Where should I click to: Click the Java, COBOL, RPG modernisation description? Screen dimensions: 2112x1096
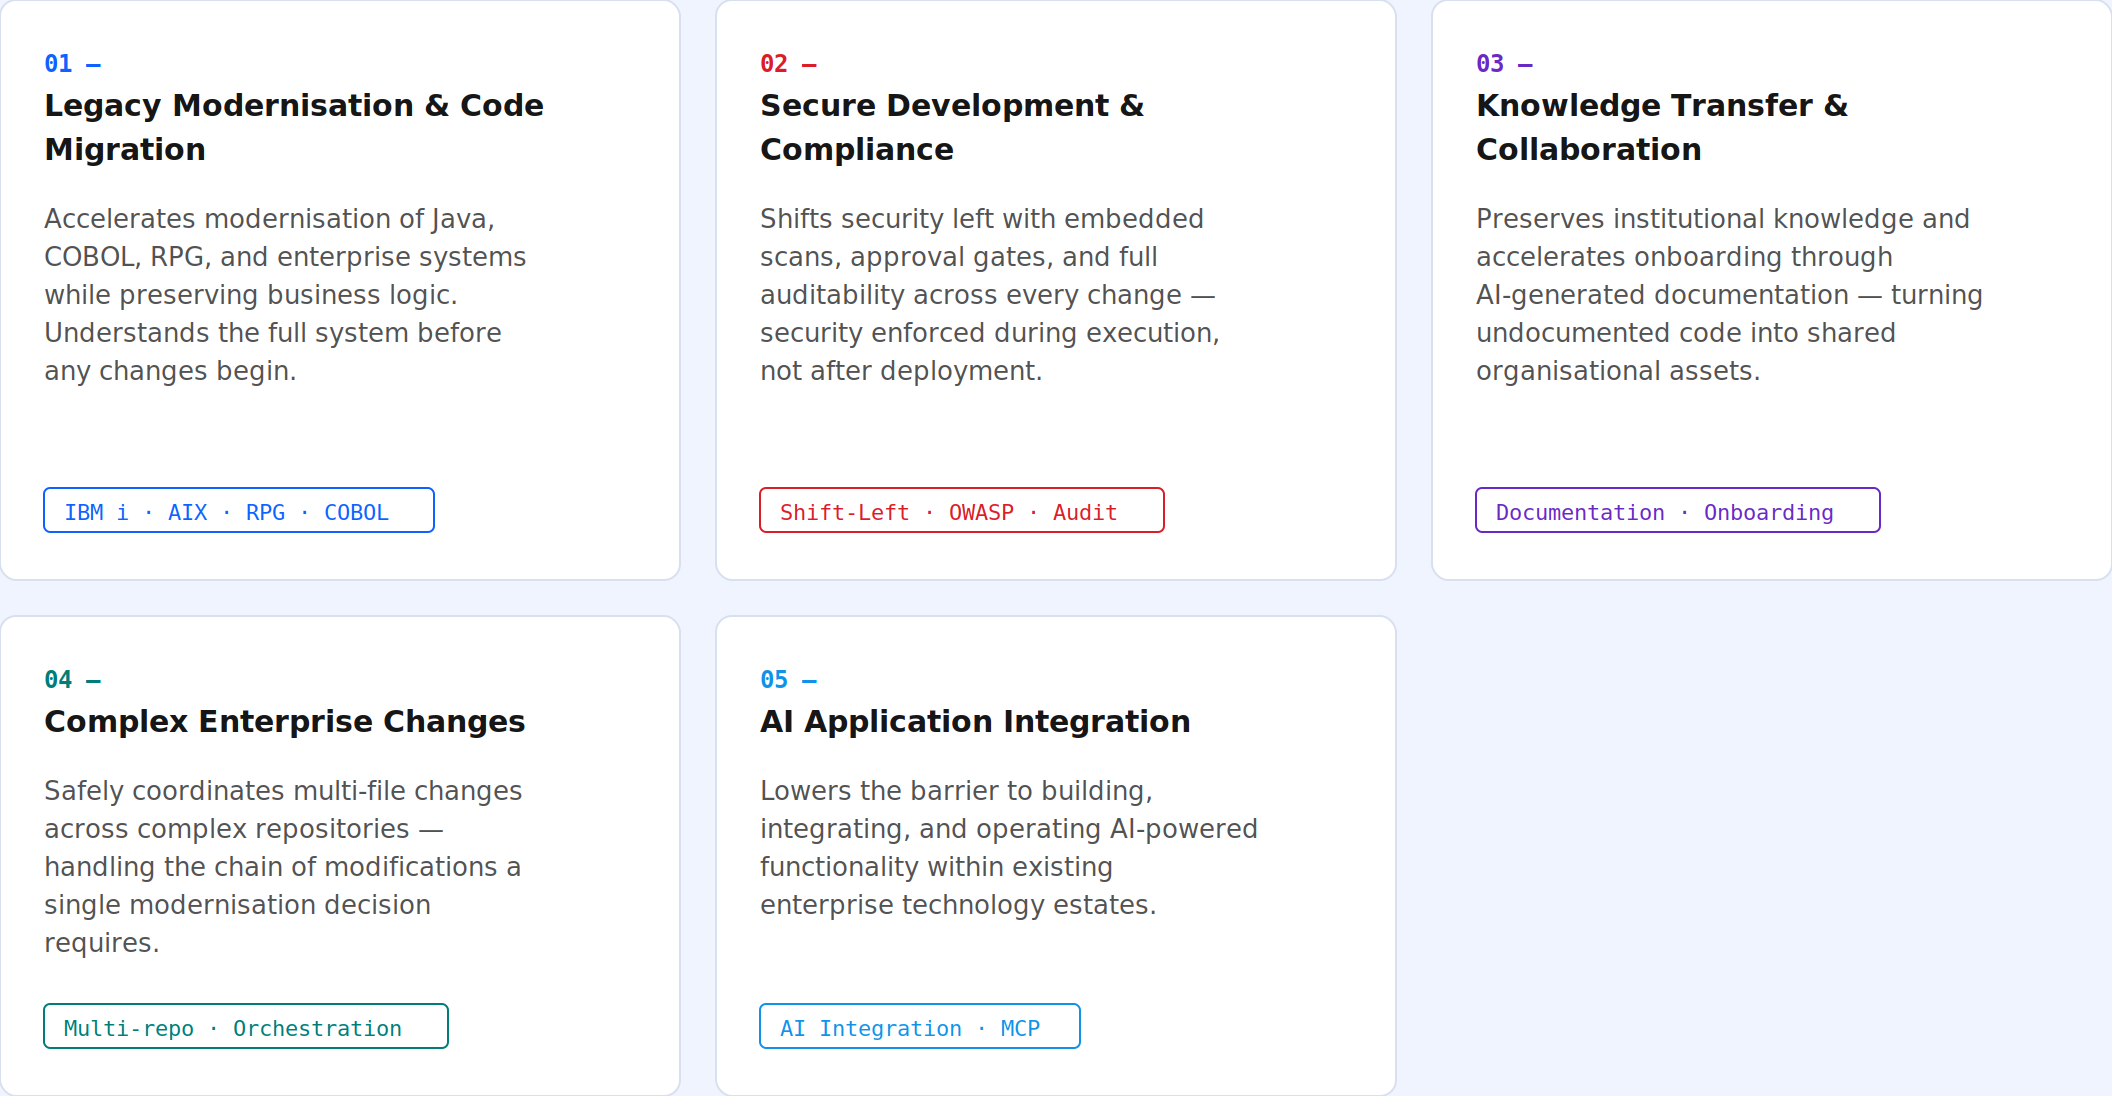pos(284,295)
